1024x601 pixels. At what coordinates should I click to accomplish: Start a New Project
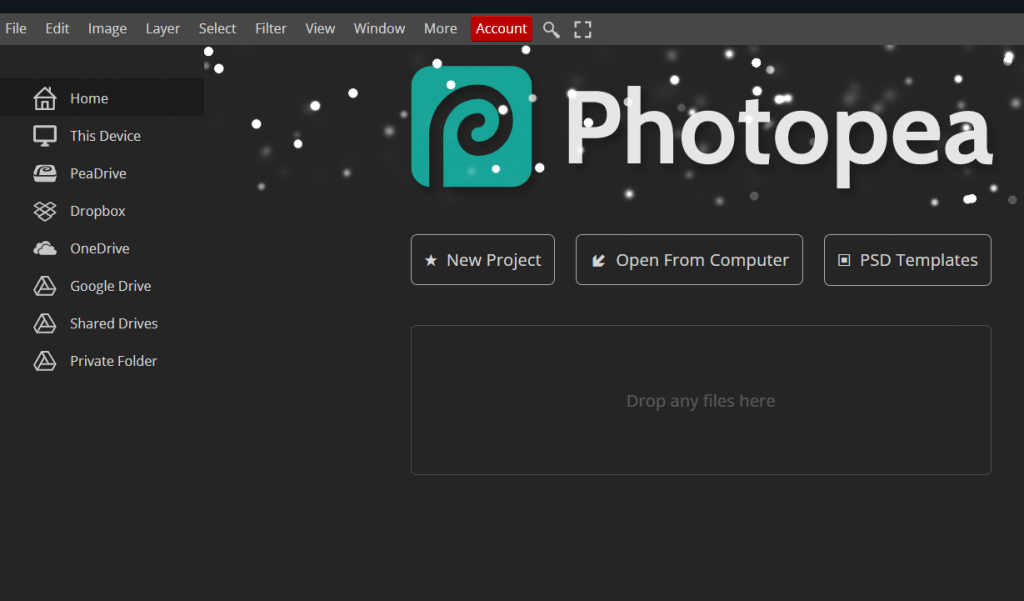482,259
